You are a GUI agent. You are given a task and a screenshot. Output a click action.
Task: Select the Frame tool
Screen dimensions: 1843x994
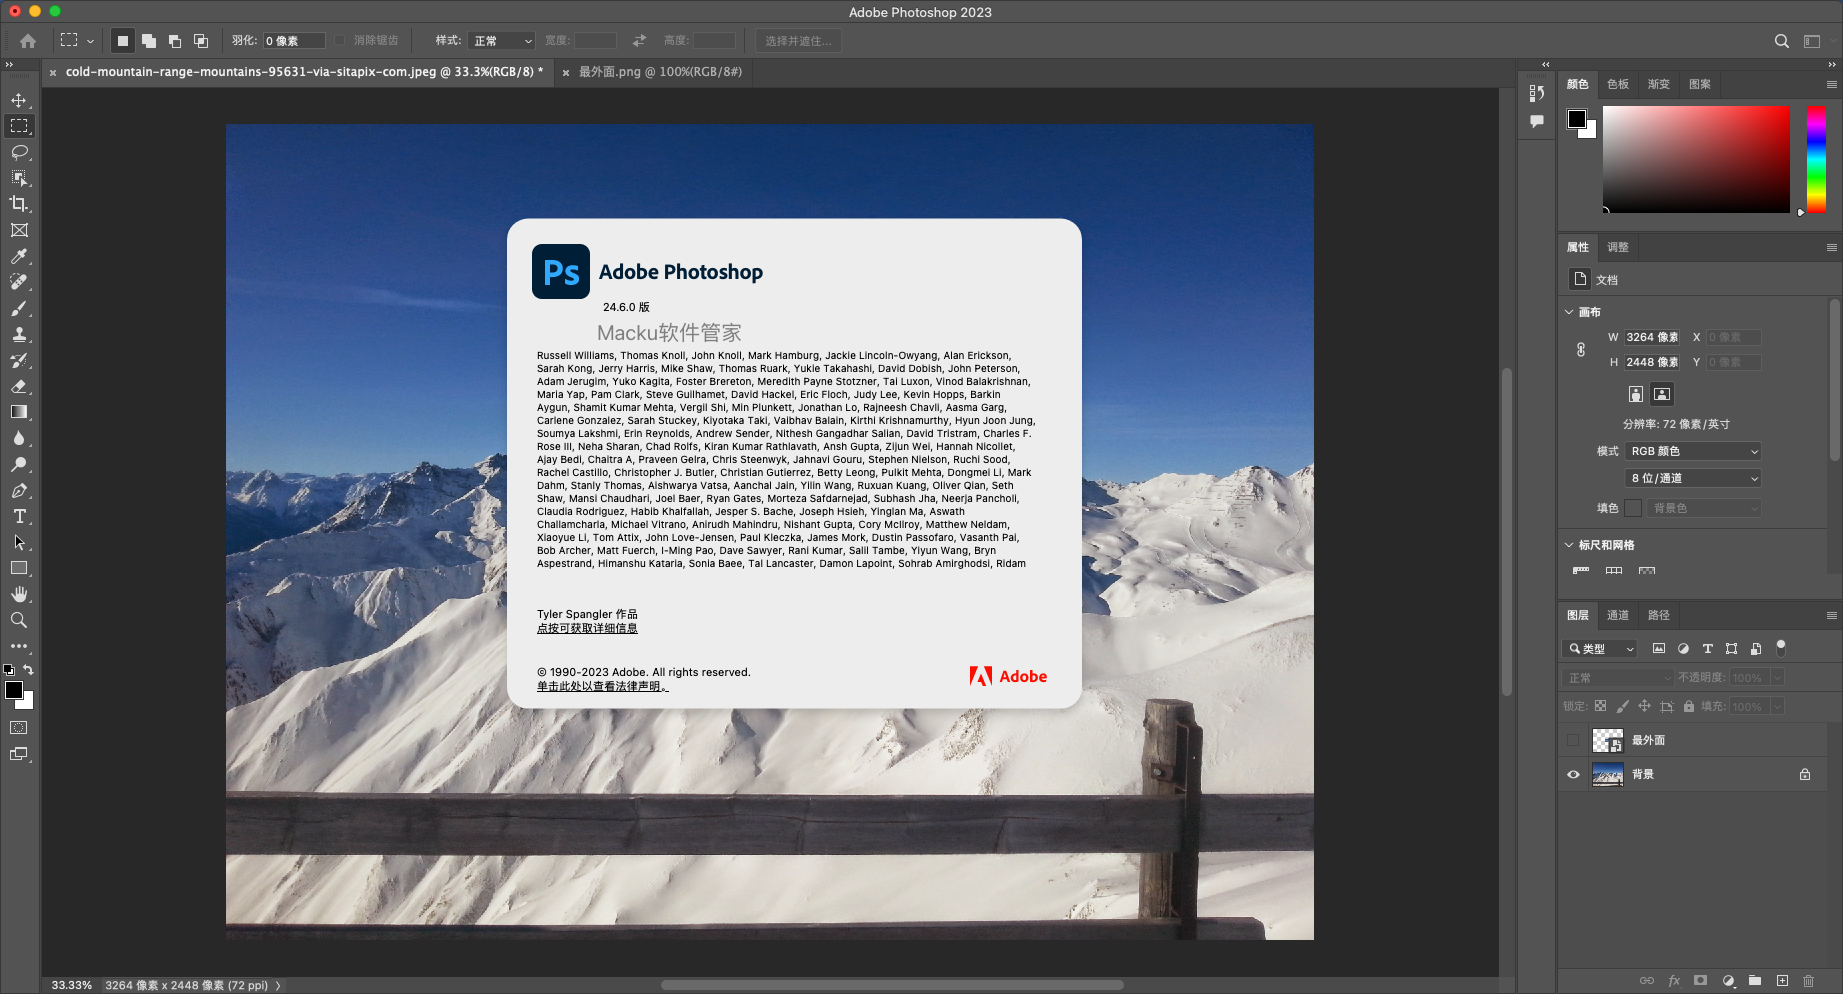[19, 230]
